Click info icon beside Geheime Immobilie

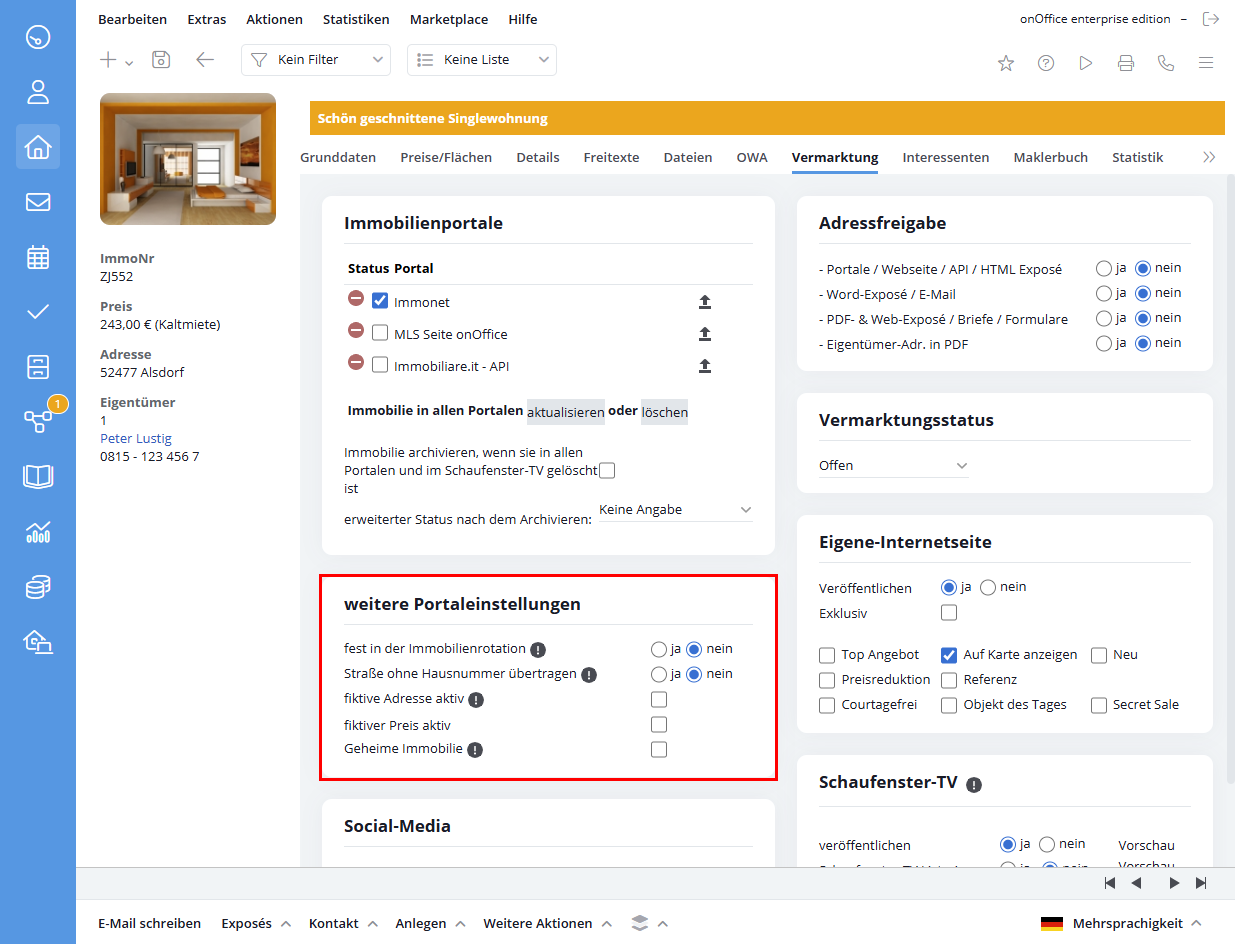click(475, 749)
